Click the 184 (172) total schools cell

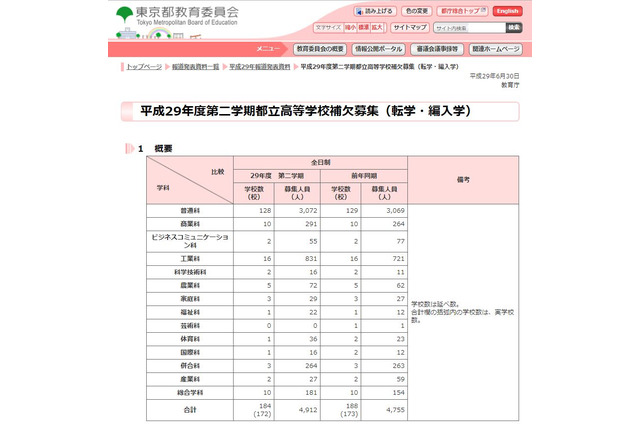tap(262, 410)
